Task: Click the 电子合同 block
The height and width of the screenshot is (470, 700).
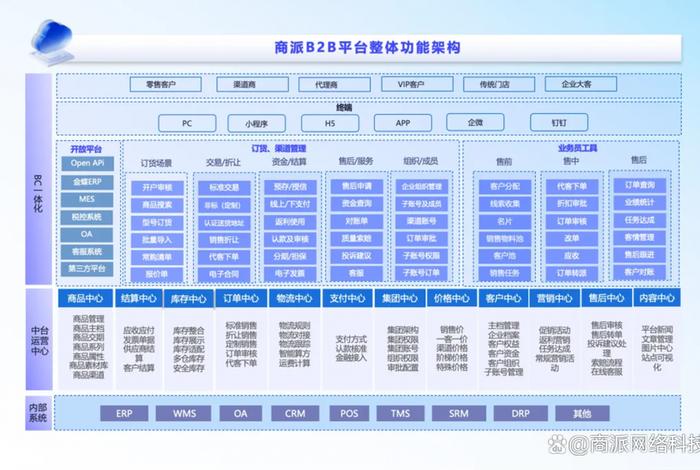Action: (224, 274)
